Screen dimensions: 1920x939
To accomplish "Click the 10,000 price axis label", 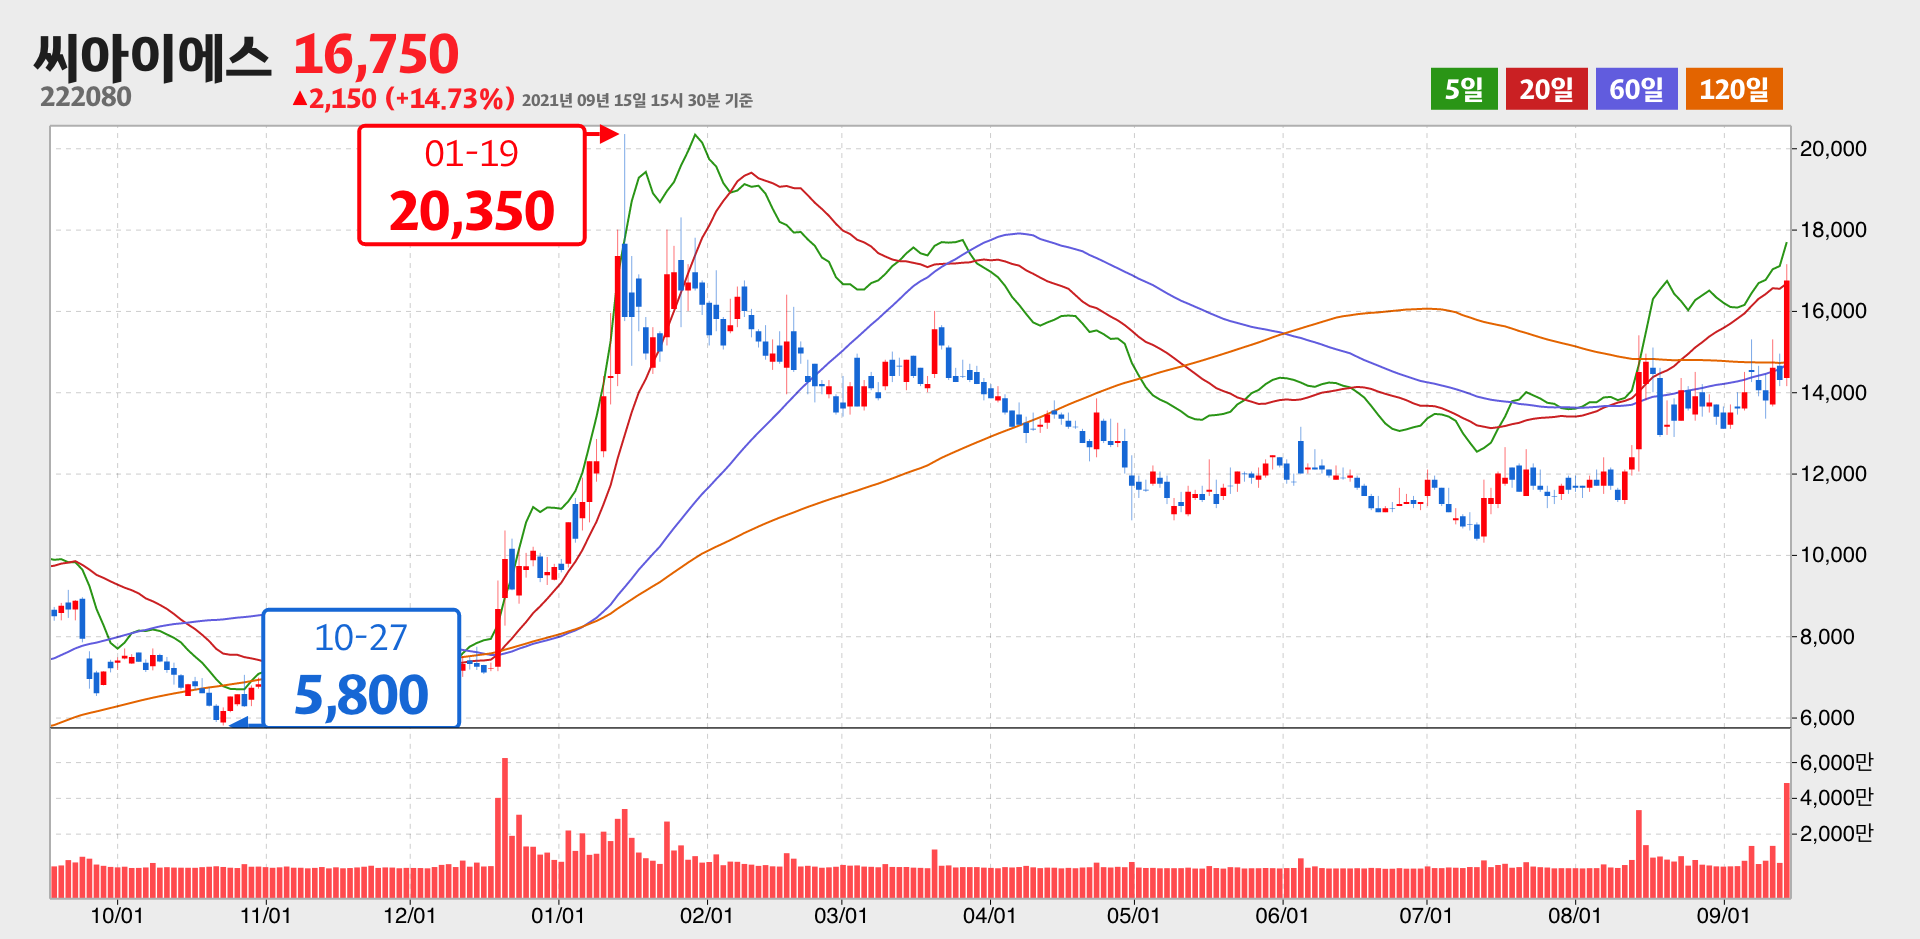I will tap(1833, 555).
